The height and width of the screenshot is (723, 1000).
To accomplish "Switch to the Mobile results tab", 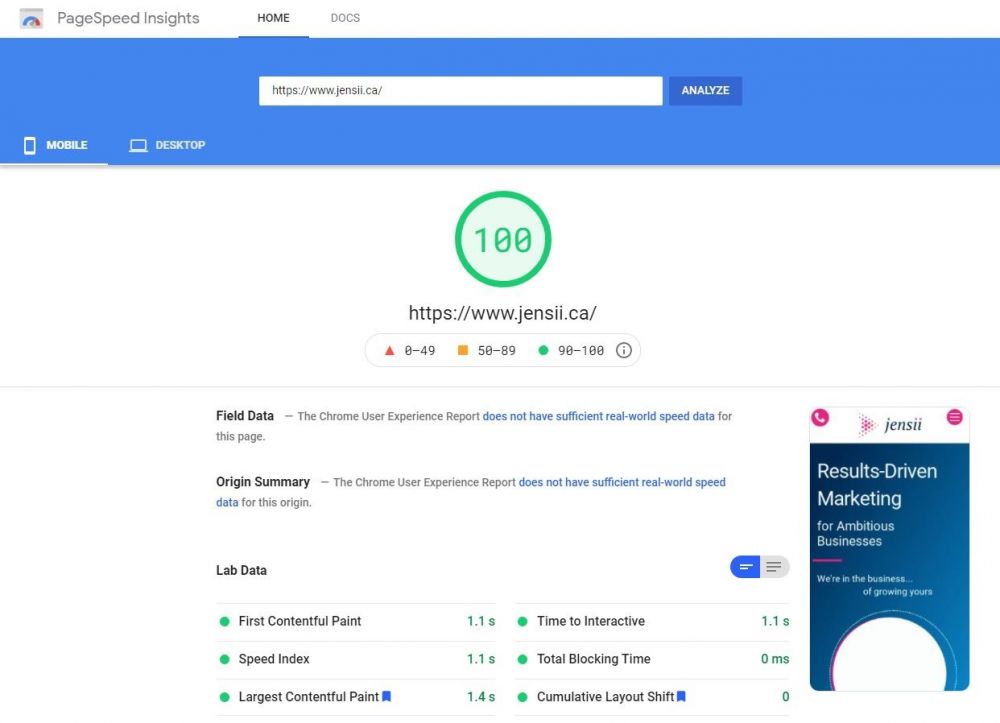I will tap(55, 145).
